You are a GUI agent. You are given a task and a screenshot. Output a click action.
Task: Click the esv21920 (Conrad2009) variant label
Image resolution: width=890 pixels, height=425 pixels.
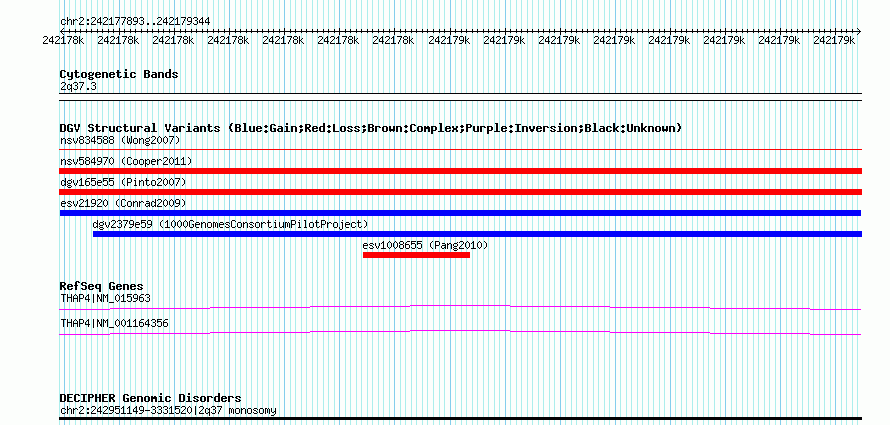[x=123, y=203]
